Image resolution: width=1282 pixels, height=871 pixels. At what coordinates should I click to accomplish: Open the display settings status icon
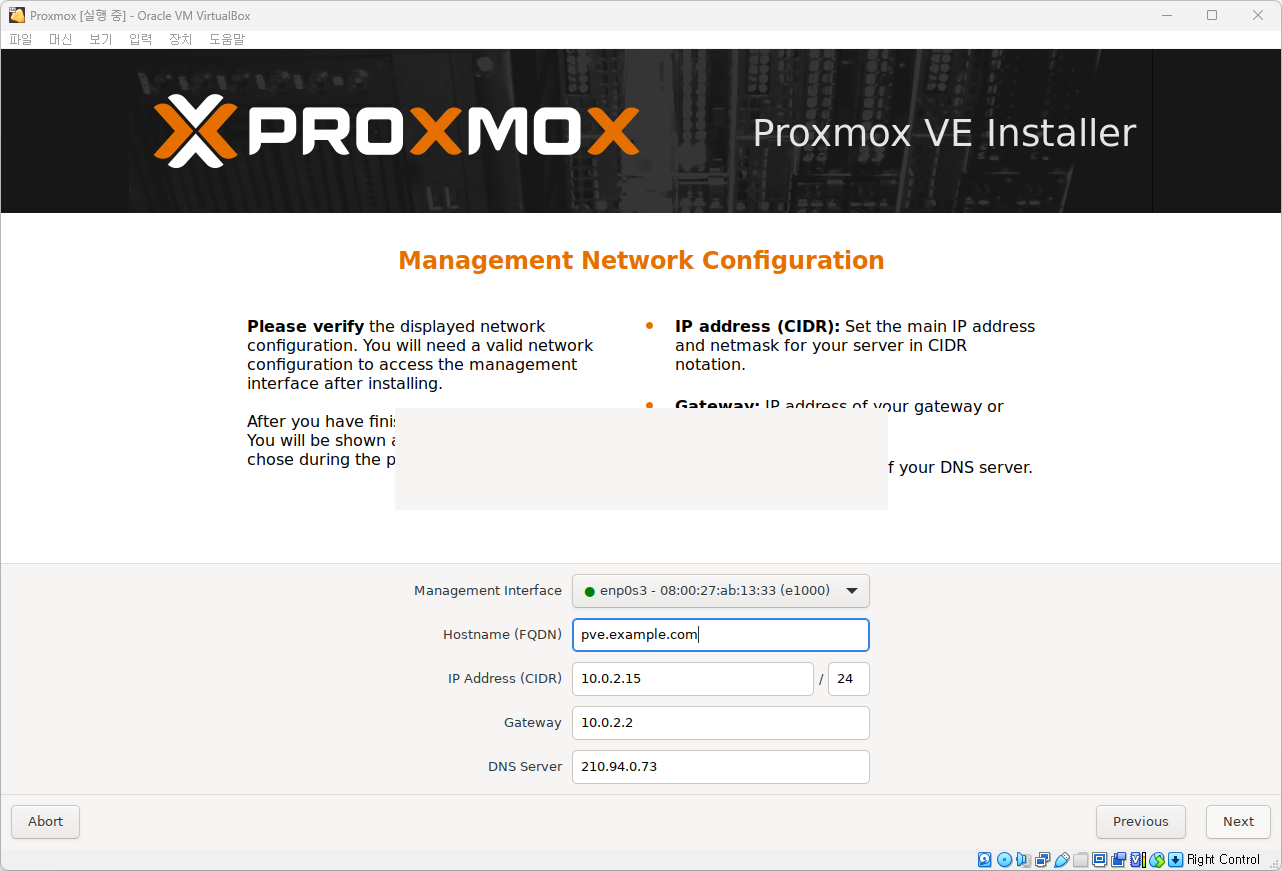tap(1099, 860)
